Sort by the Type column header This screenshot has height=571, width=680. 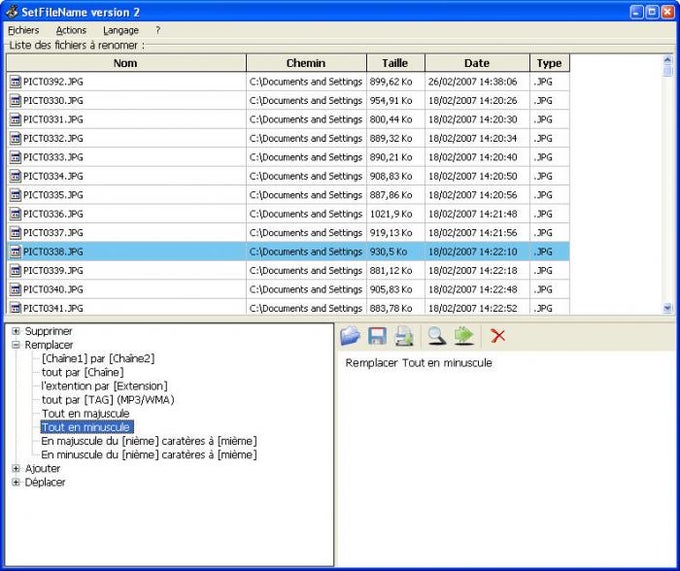tap(549, 63)
